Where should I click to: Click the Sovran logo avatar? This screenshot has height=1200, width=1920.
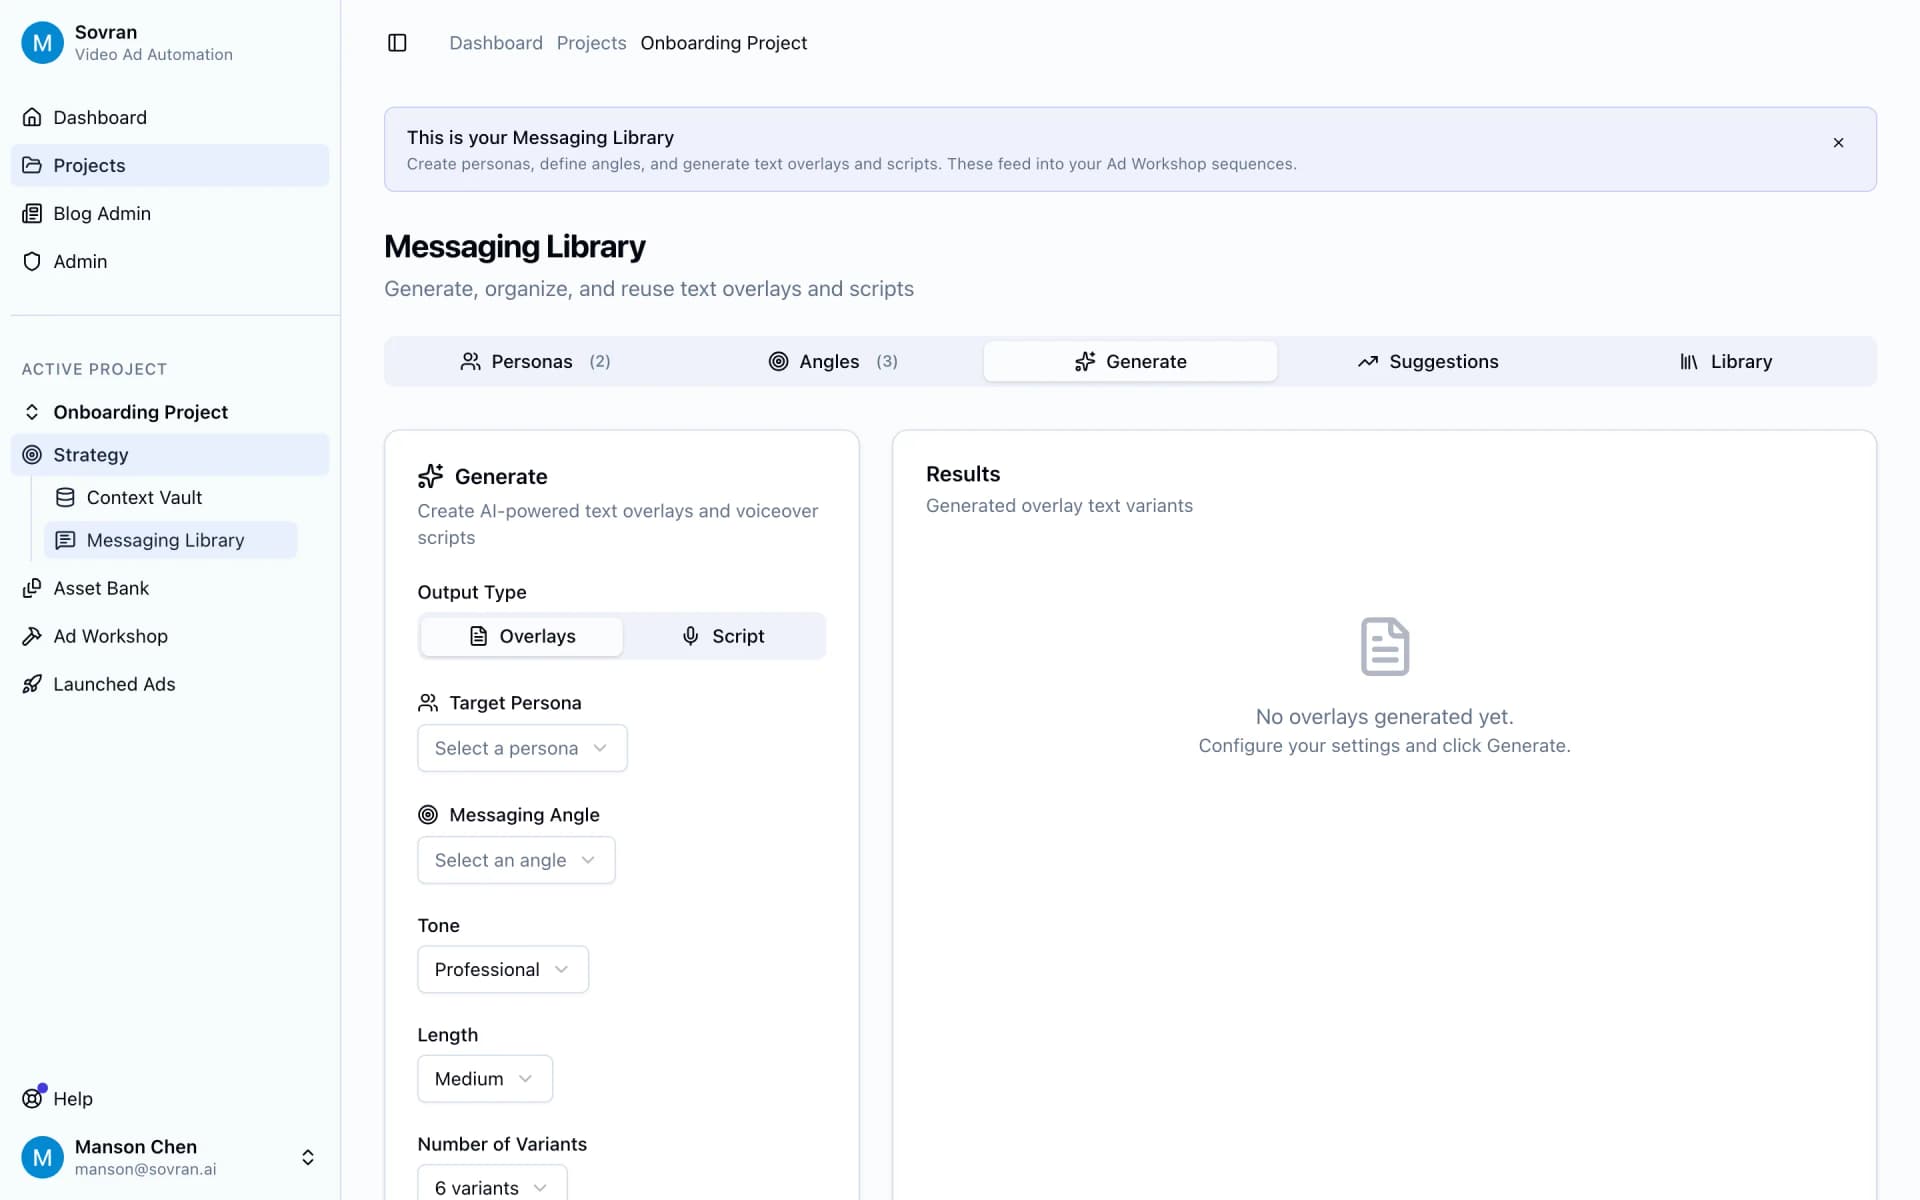[x=42, y=42]
